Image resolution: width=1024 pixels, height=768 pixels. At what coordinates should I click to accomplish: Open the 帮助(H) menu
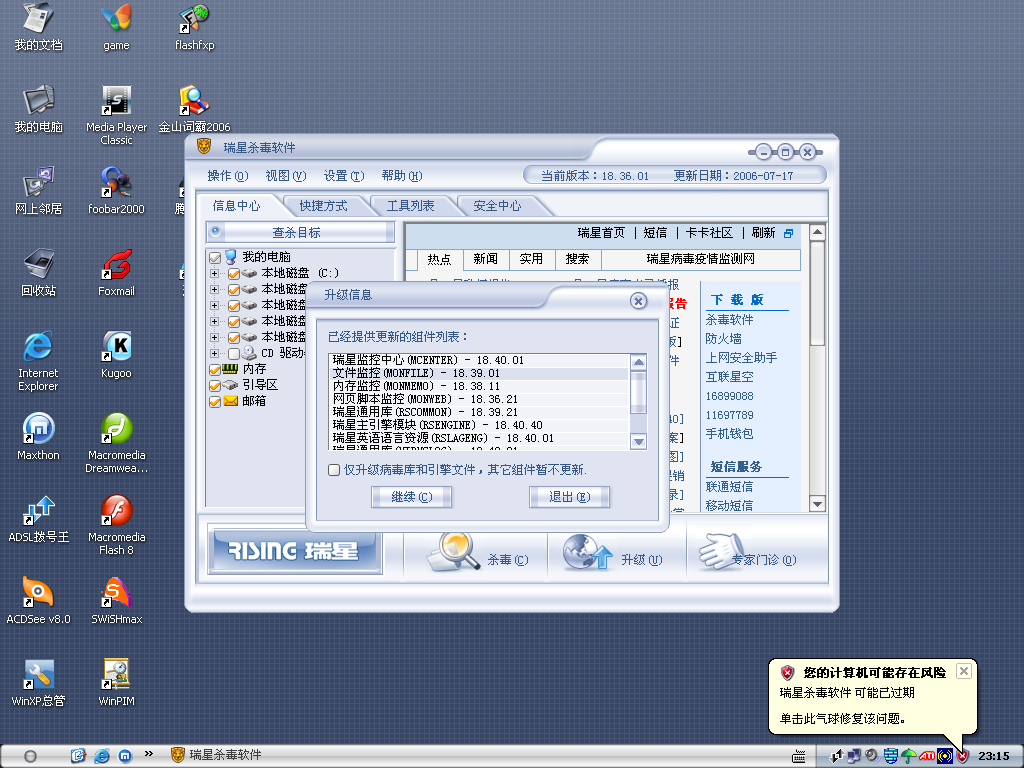402,176
